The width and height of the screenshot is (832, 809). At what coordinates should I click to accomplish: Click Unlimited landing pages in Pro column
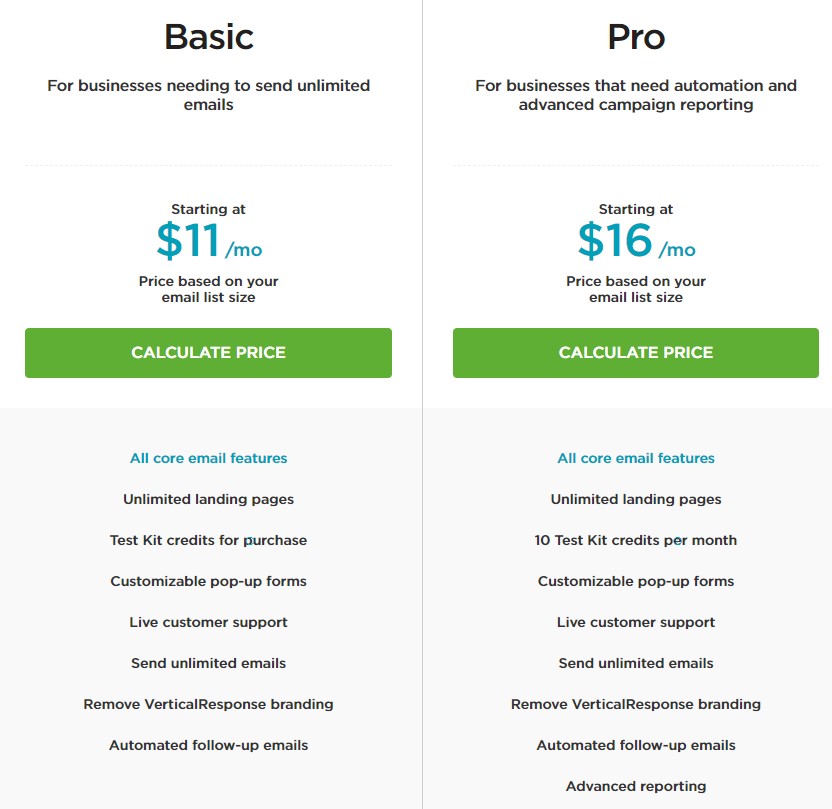tap(636, 499)
